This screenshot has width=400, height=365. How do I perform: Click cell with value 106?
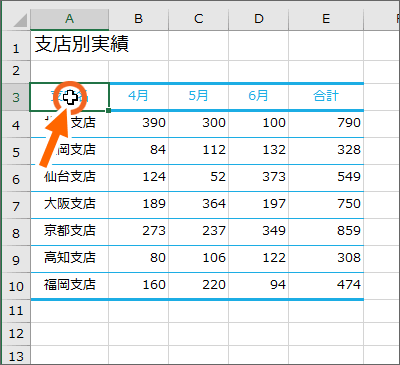pyautogui.click(x=199, y=259)
